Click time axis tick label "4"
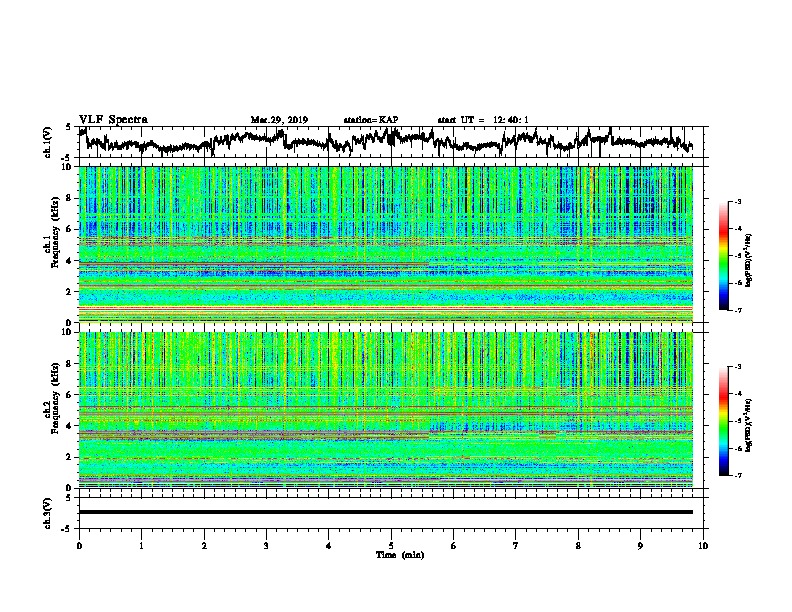The height and width of the screenshot is (612, 792). [x=329, y=546]
